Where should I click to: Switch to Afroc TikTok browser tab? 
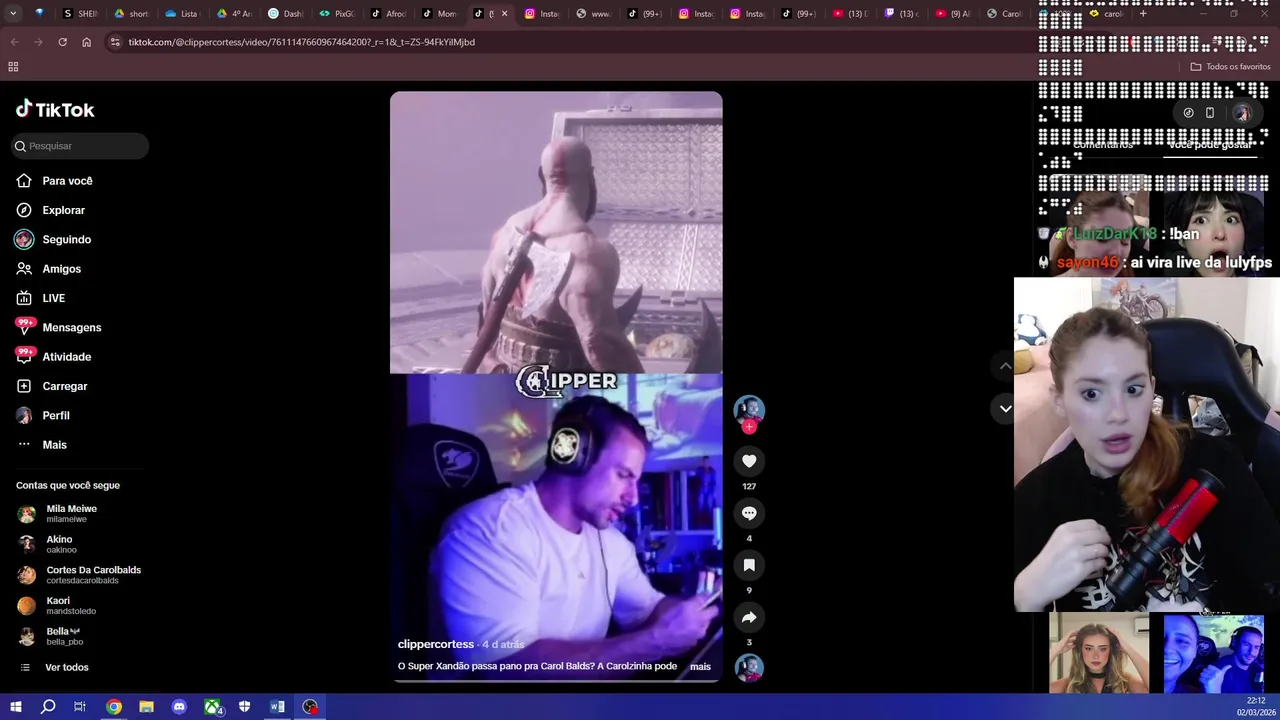pos(390,14)
